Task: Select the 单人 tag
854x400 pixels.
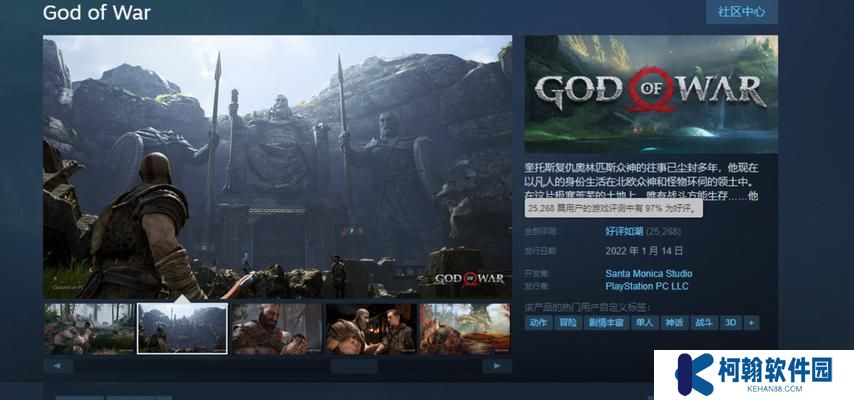Action: tap(645, 323)
